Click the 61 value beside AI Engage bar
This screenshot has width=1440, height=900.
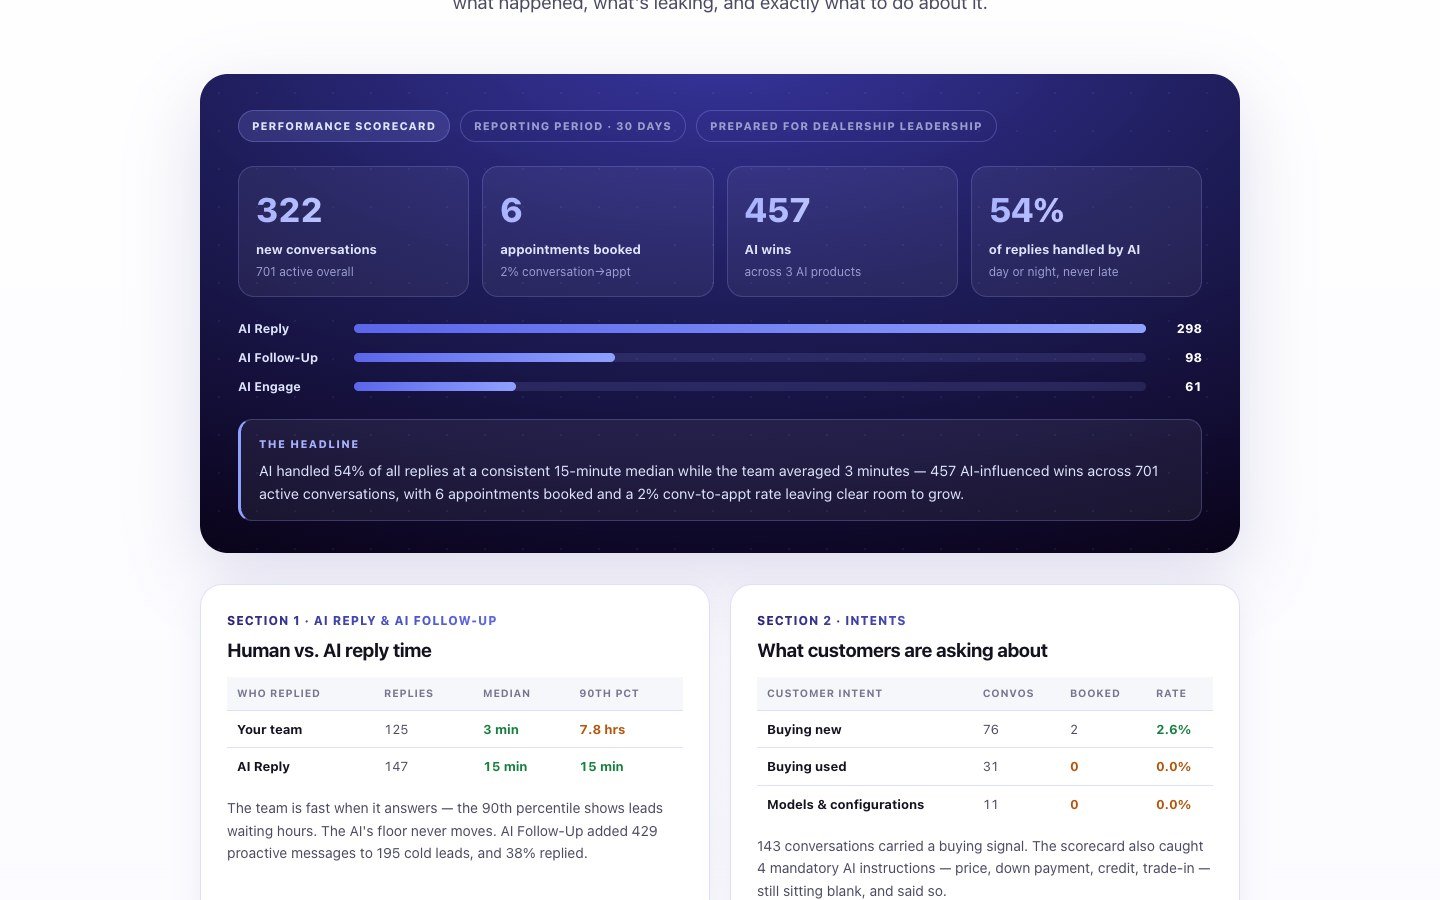(1193, 386)
